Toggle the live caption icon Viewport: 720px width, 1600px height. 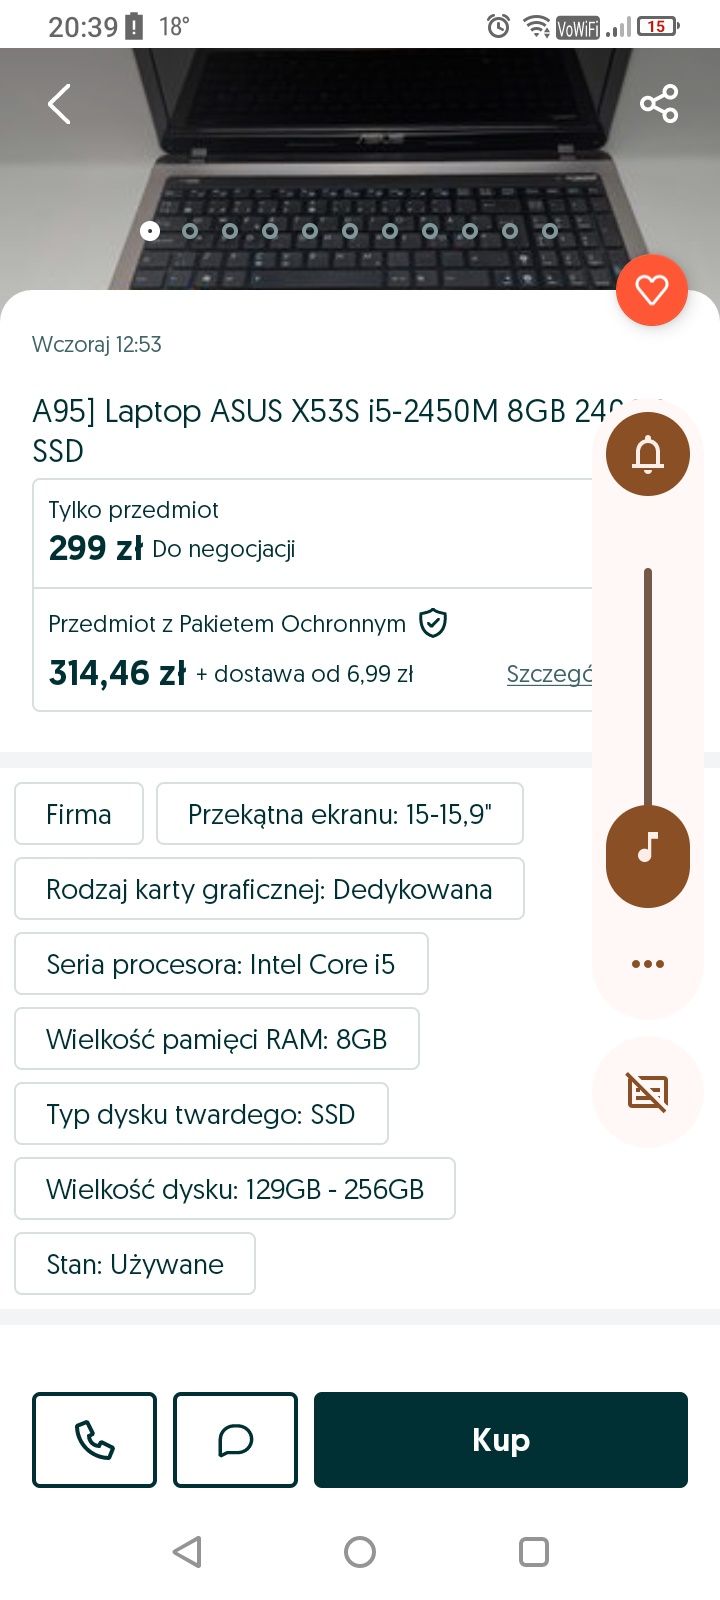pos(647,1092)
